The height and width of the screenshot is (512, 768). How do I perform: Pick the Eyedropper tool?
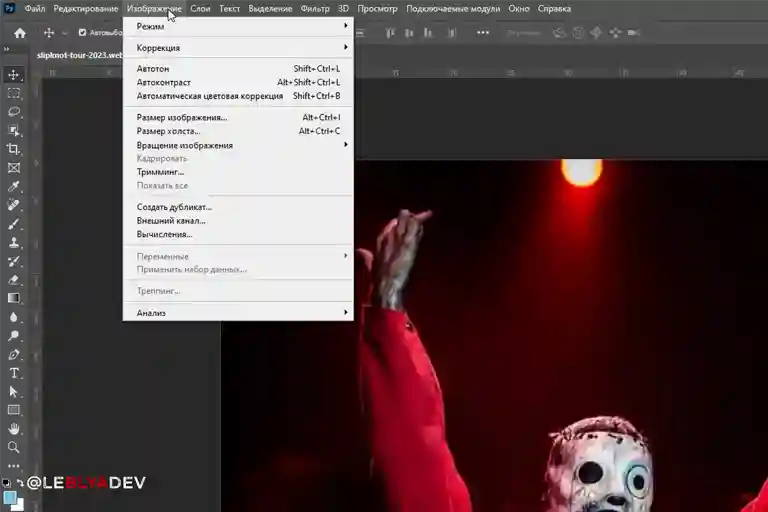pyautogui.click(x=14, y=186)
